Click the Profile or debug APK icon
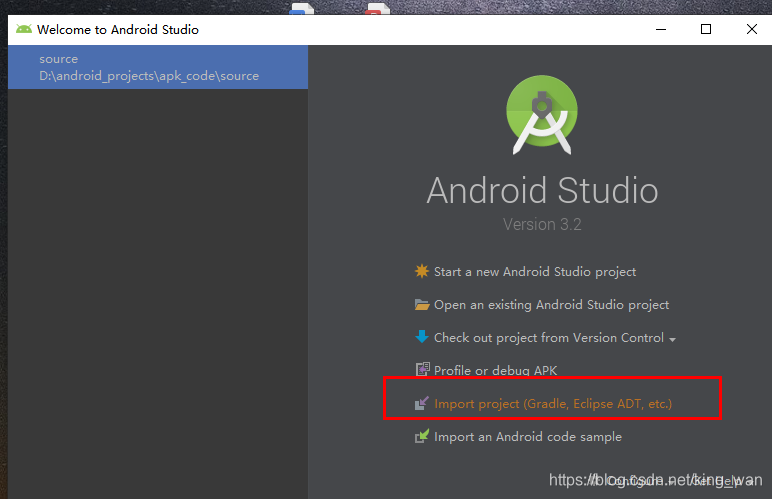 pos(422,370)
